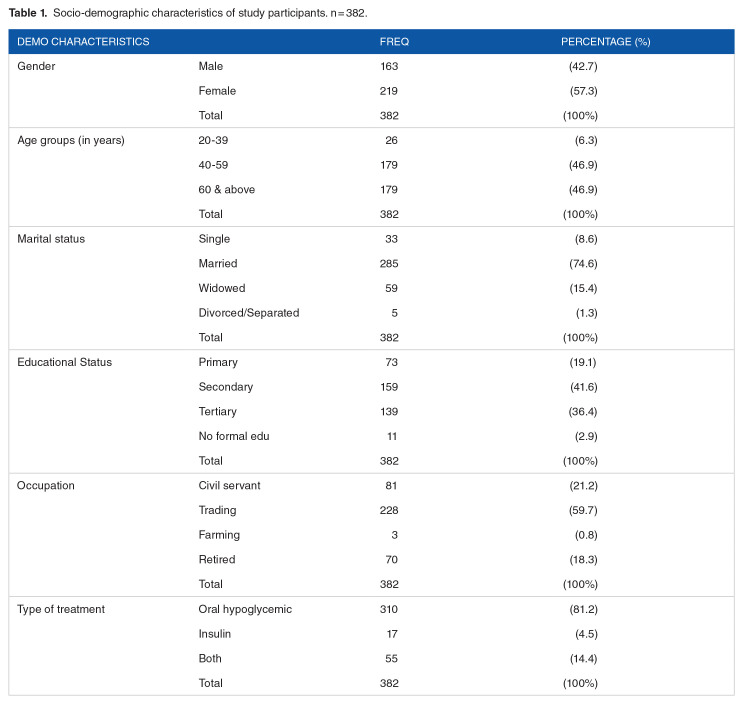Click the Educational Status label
The image size is (743, 704).
tap(64, 362)
